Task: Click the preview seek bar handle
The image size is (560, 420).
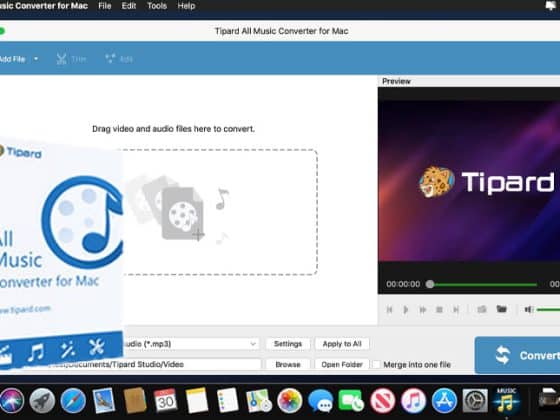Action: tap(430, 284)
